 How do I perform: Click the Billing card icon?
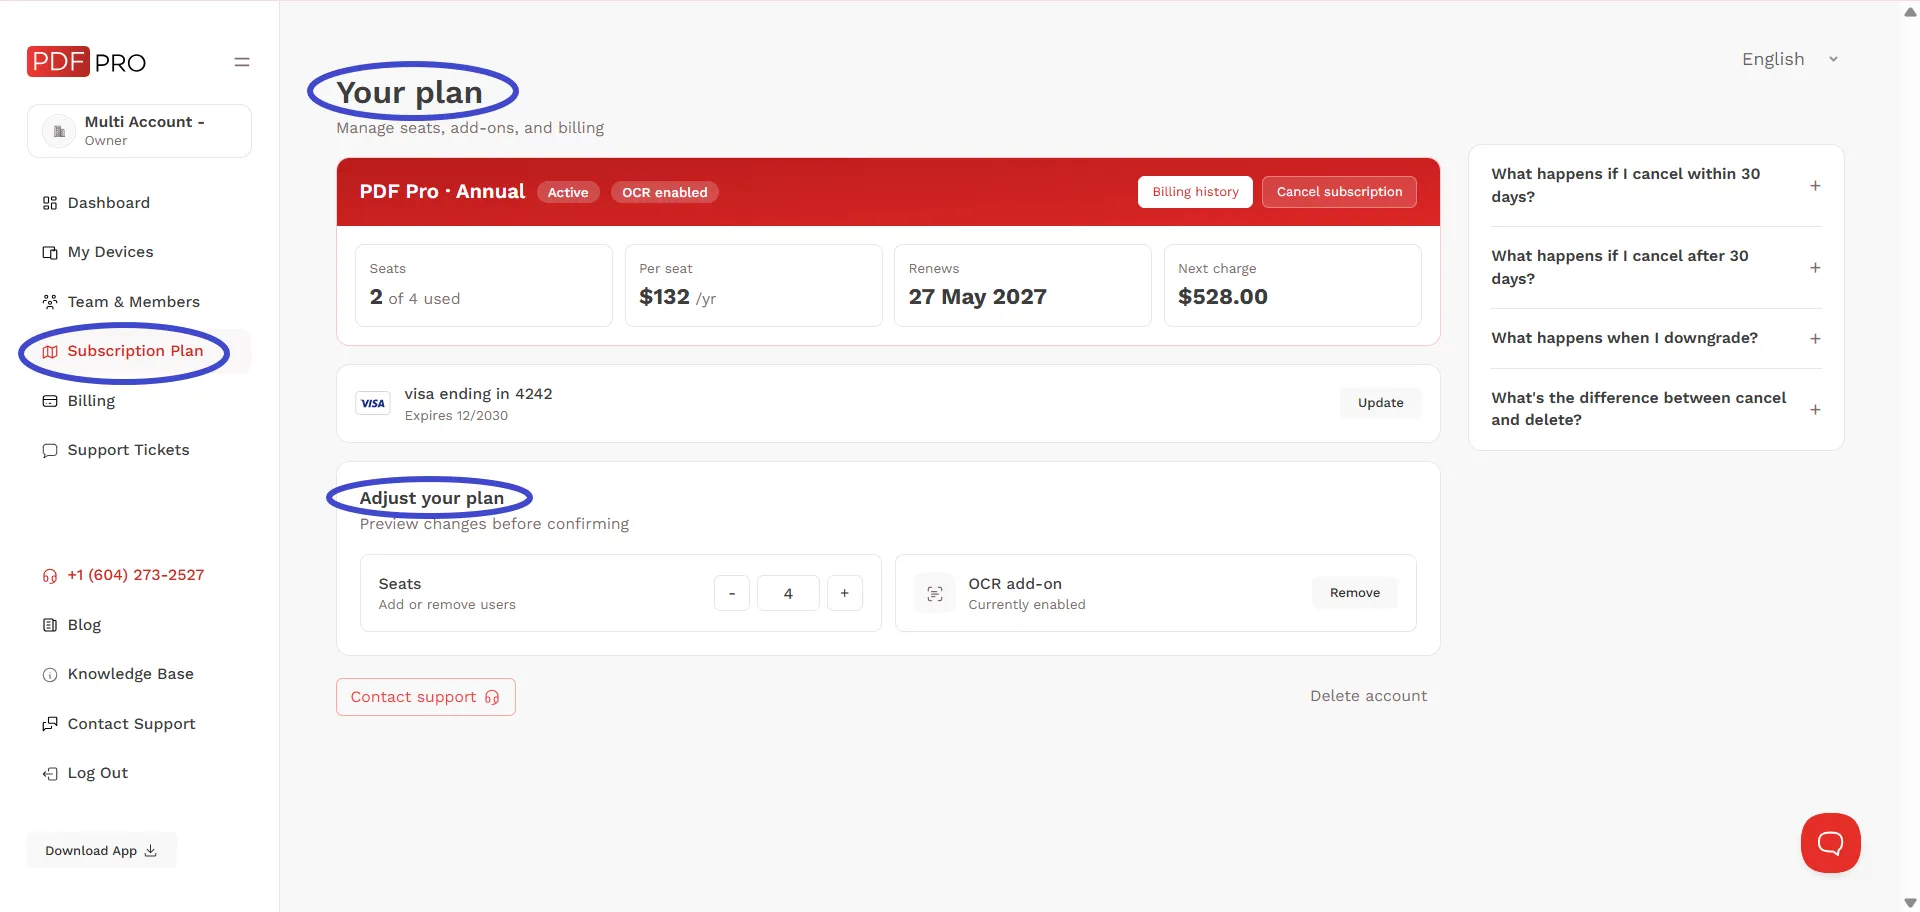click(50, 401)
